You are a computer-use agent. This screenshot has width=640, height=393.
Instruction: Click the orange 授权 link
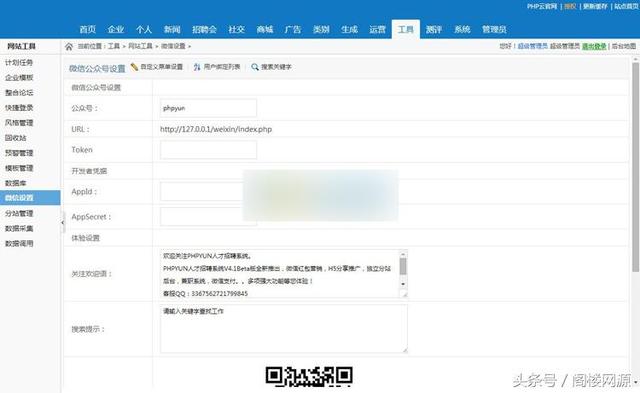coord(570,7)
